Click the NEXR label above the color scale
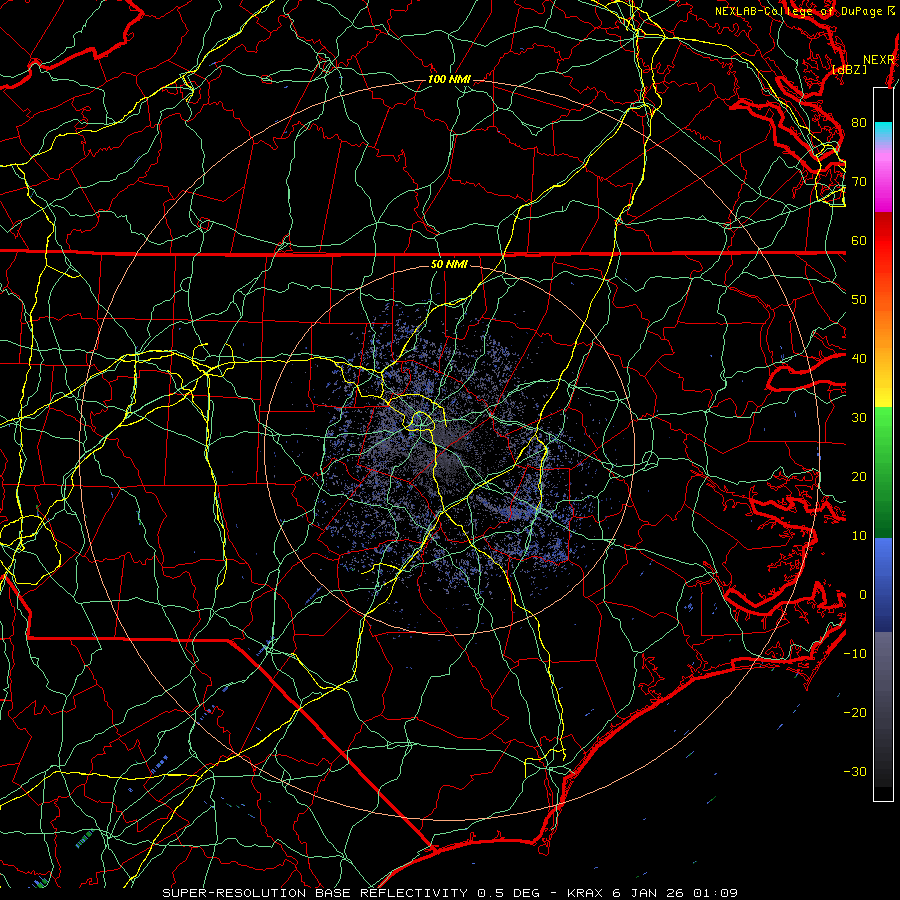The image size is (900, 900). pos(879,60)
